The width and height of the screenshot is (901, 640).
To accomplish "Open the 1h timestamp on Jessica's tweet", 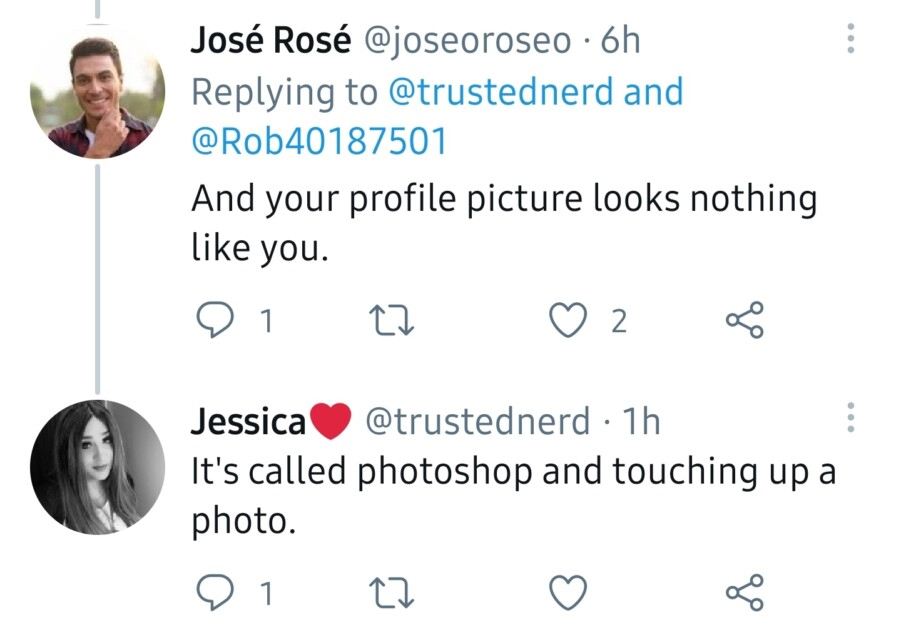I will pos(641,421).
